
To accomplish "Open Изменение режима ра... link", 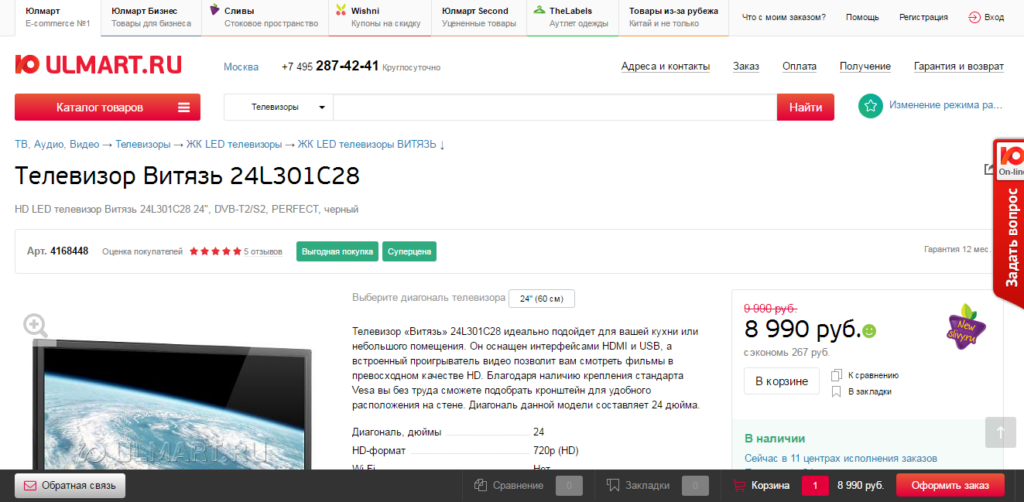I will coord(946,106).
